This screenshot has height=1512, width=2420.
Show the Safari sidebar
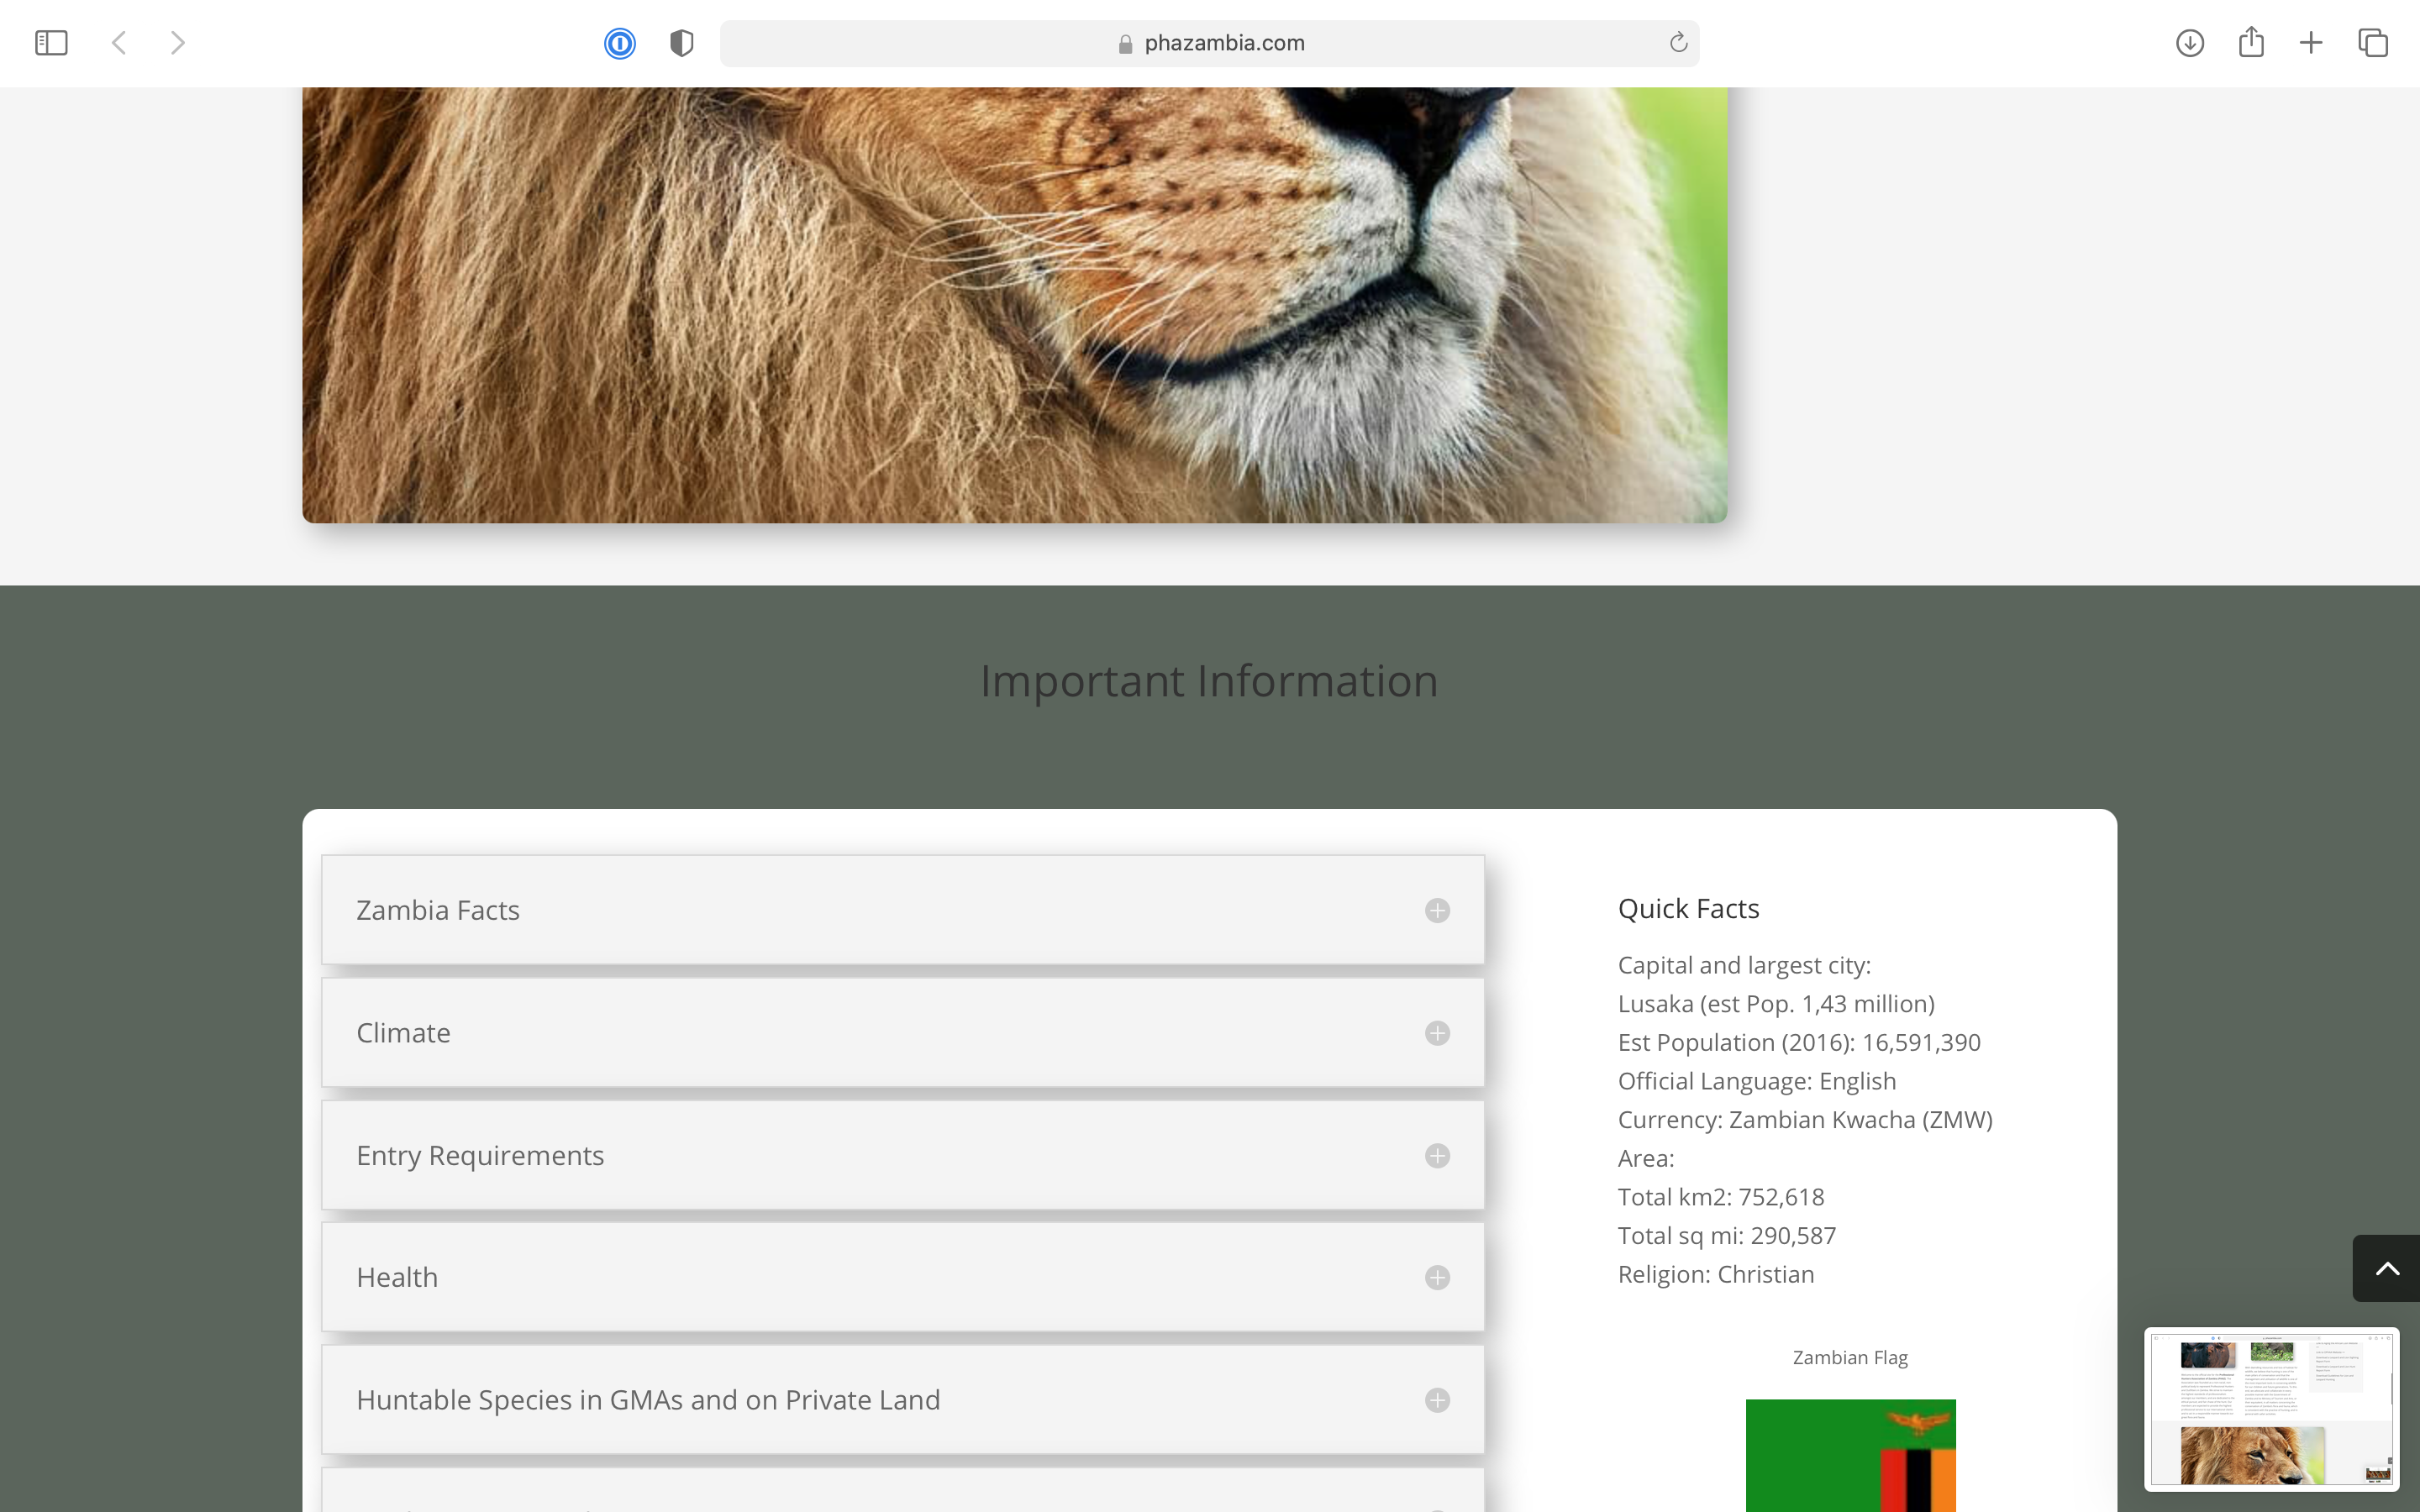pos(51,43)
